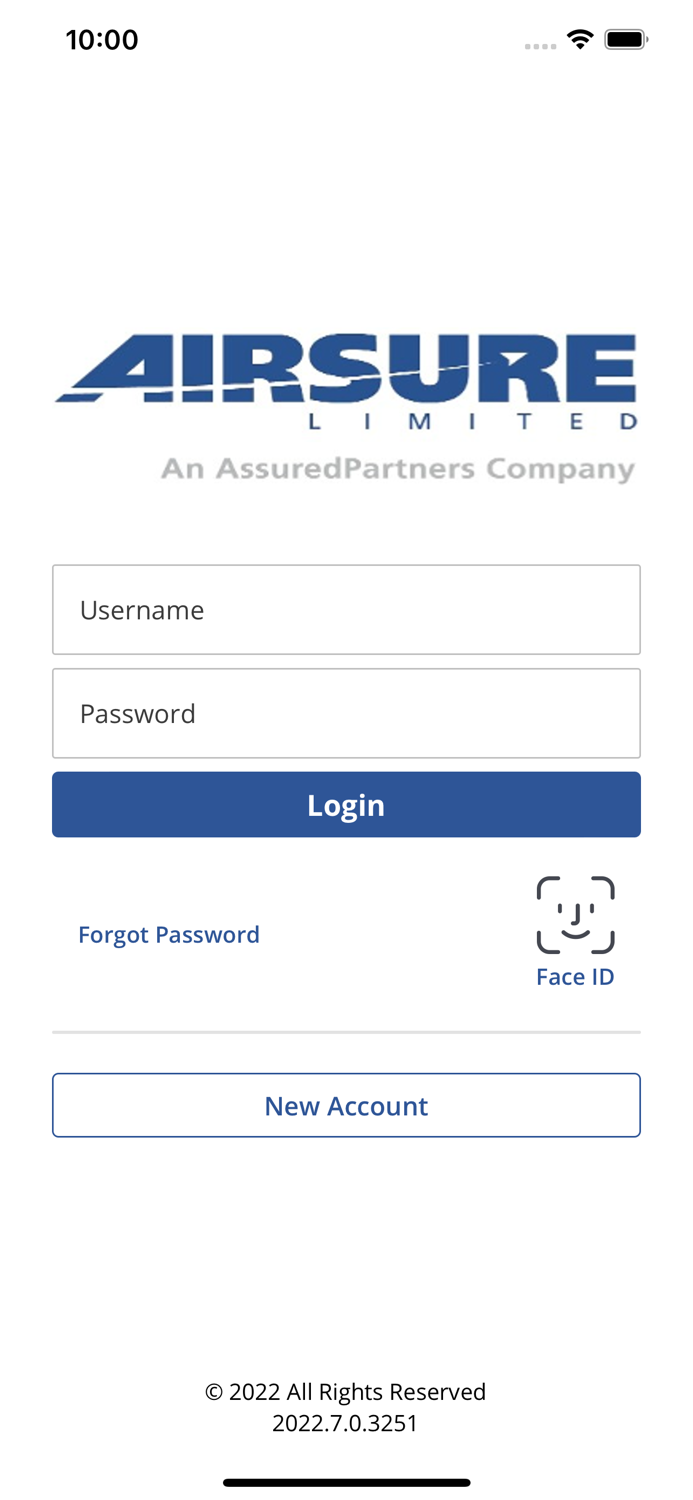Tap the home indicator bar at bottom
The image size is (693, 1500).
coord(347,1482)
